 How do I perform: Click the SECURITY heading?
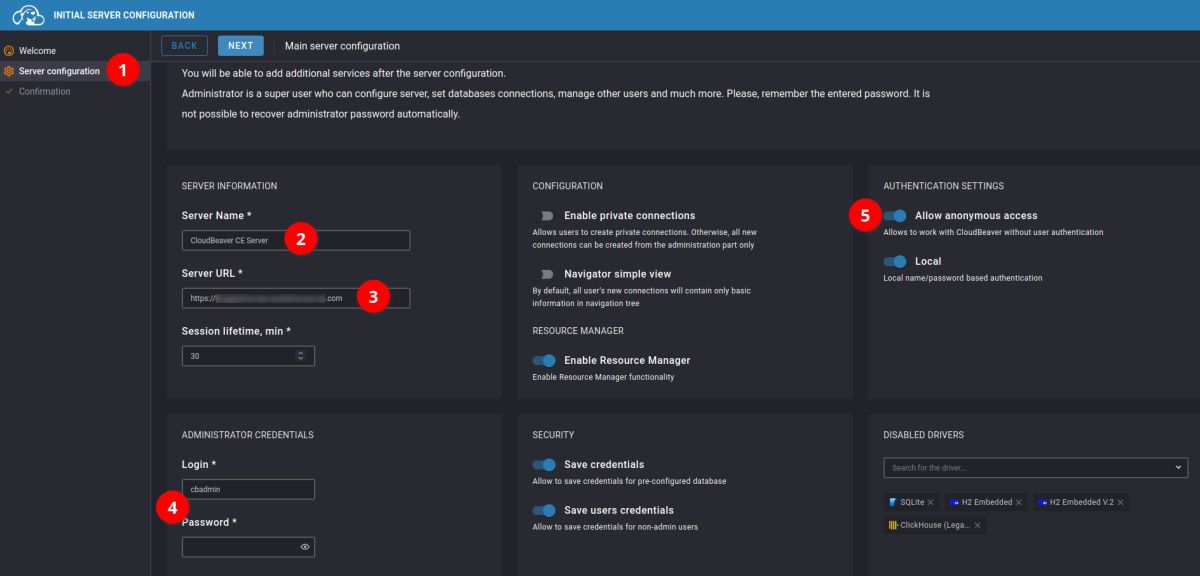553,435
